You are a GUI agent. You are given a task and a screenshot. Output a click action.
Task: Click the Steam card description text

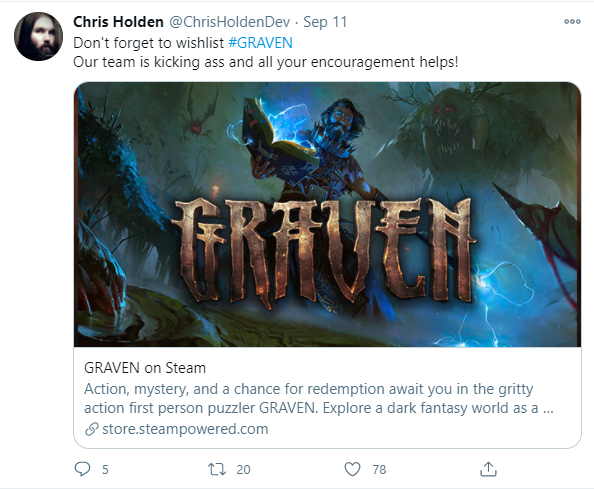click(x=319, y=398)
